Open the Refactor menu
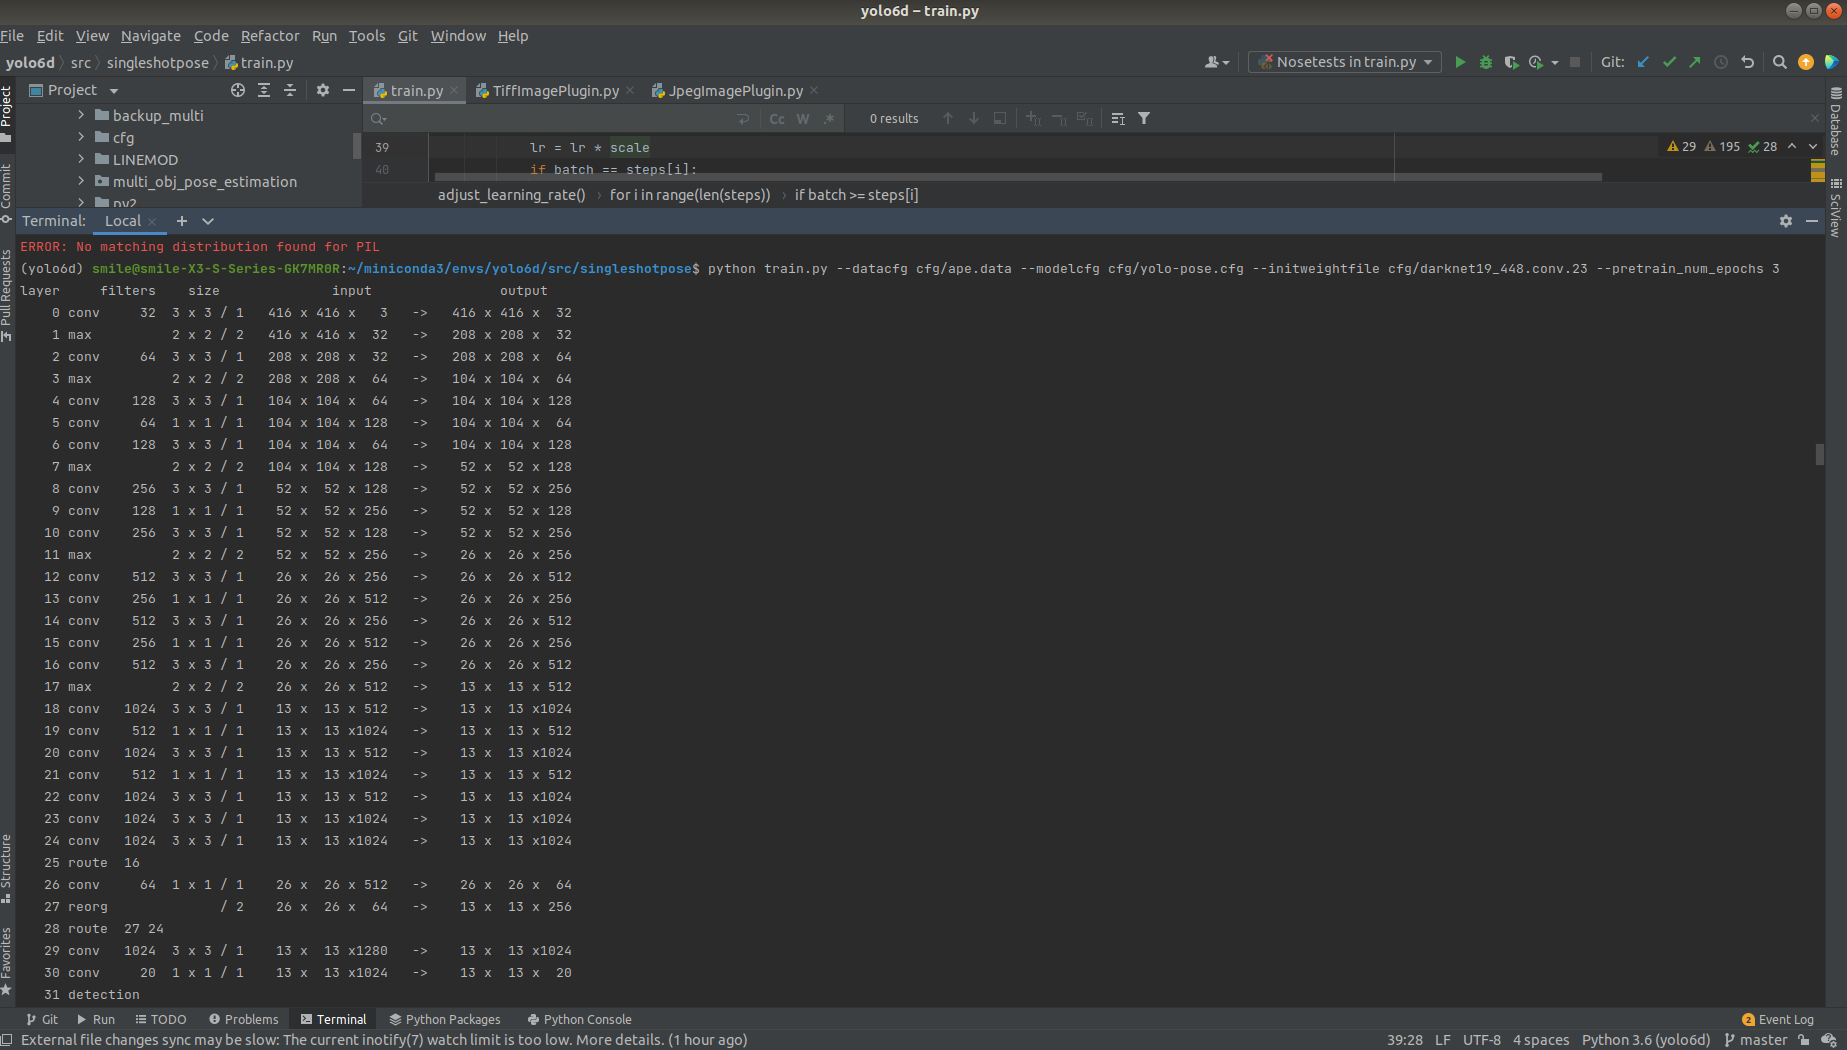1847x1050 pixels. (270, 35)
